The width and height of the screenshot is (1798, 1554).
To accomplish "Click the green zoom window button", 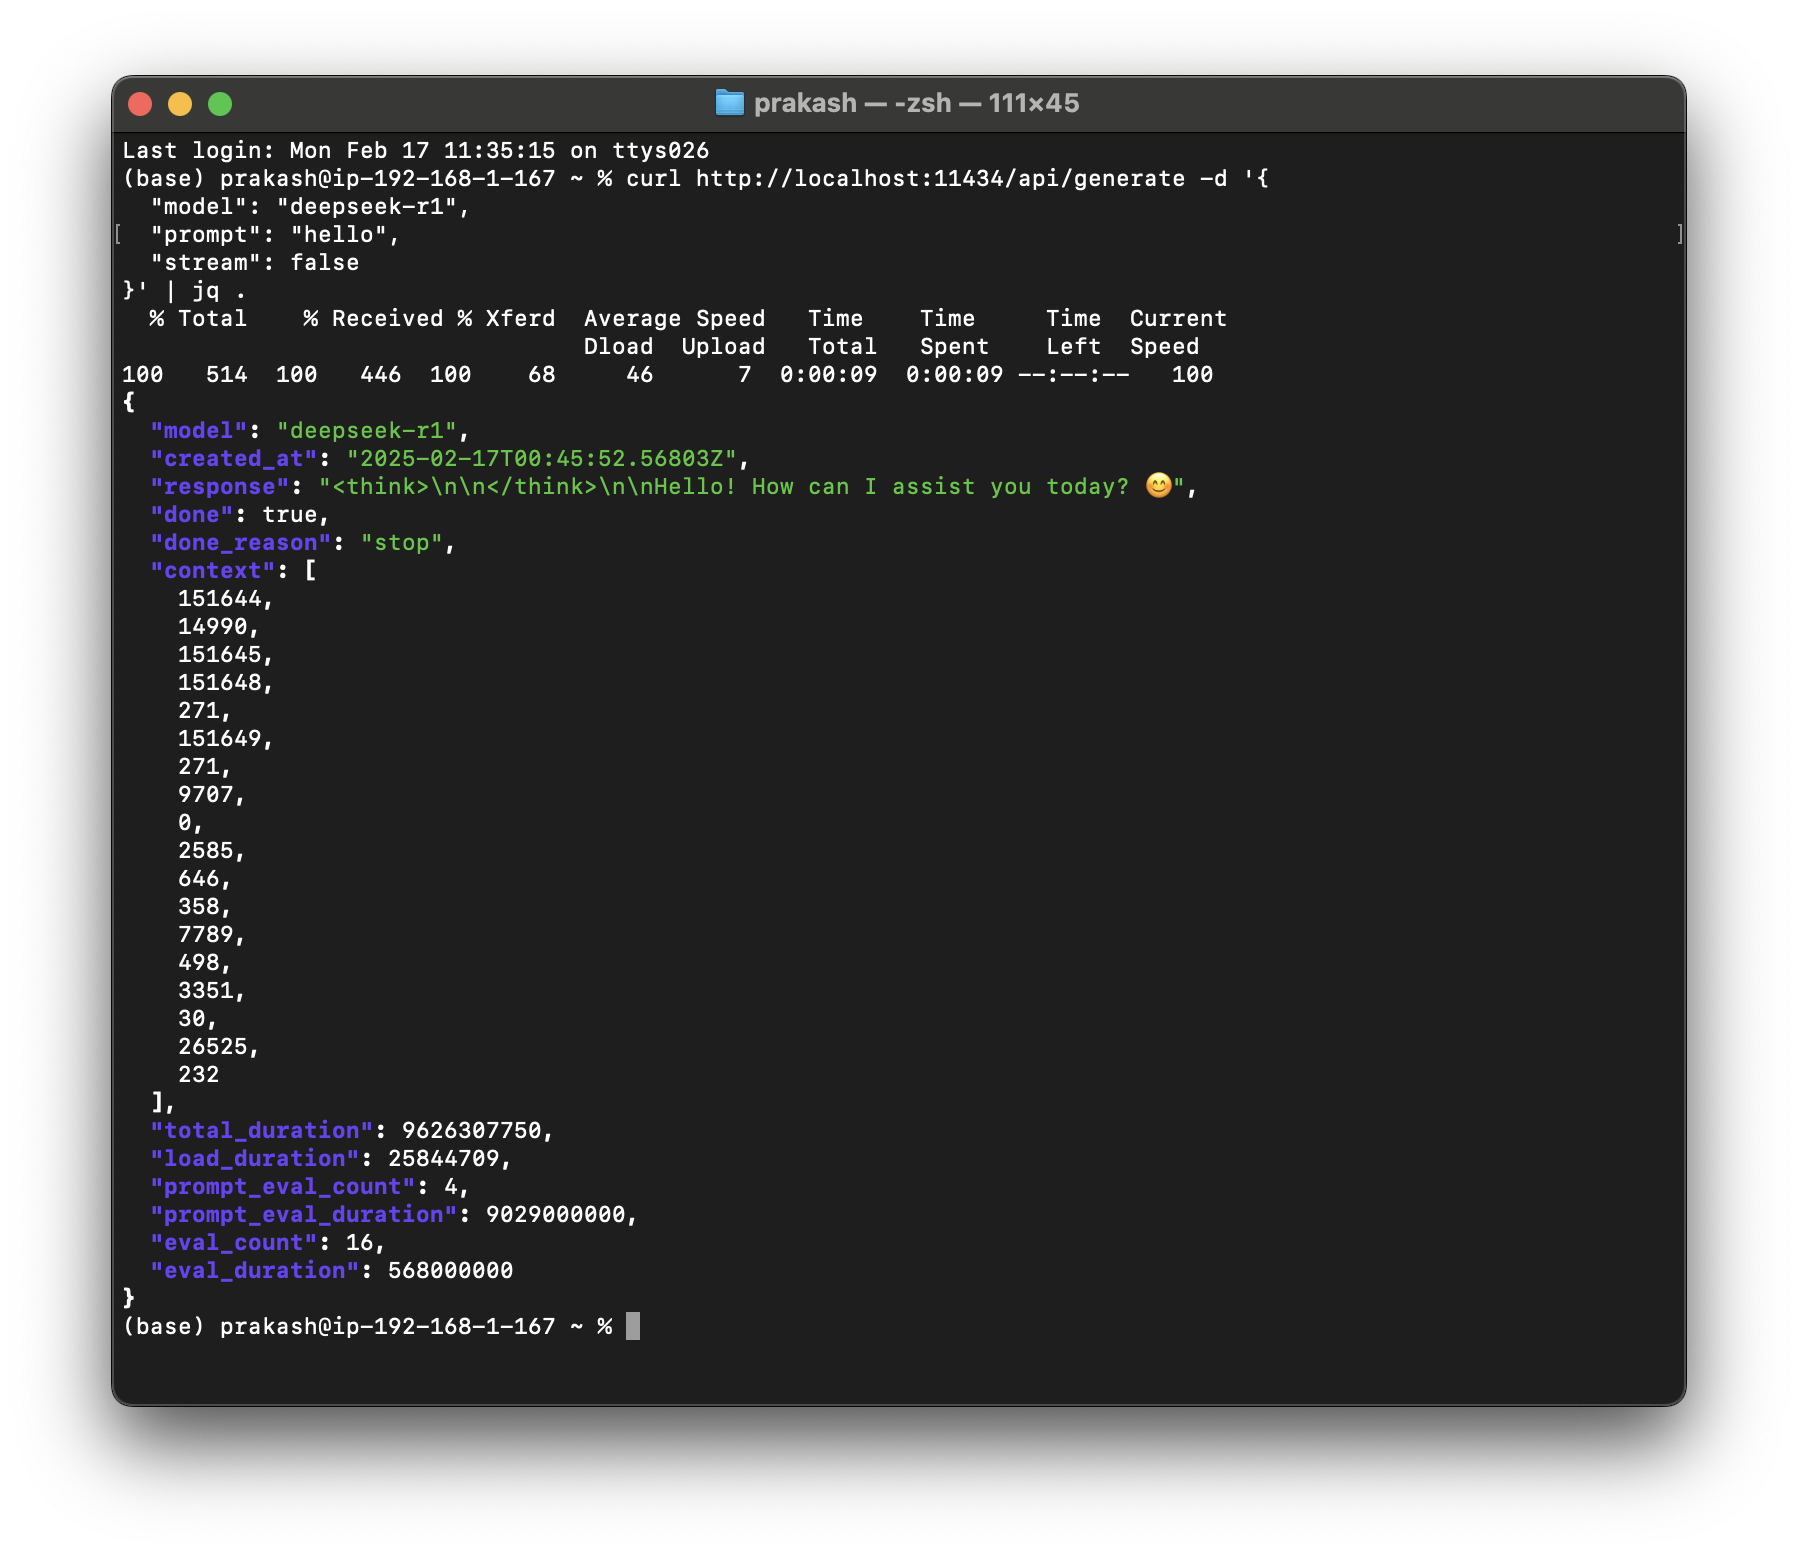I will click(x=220, y=104).
